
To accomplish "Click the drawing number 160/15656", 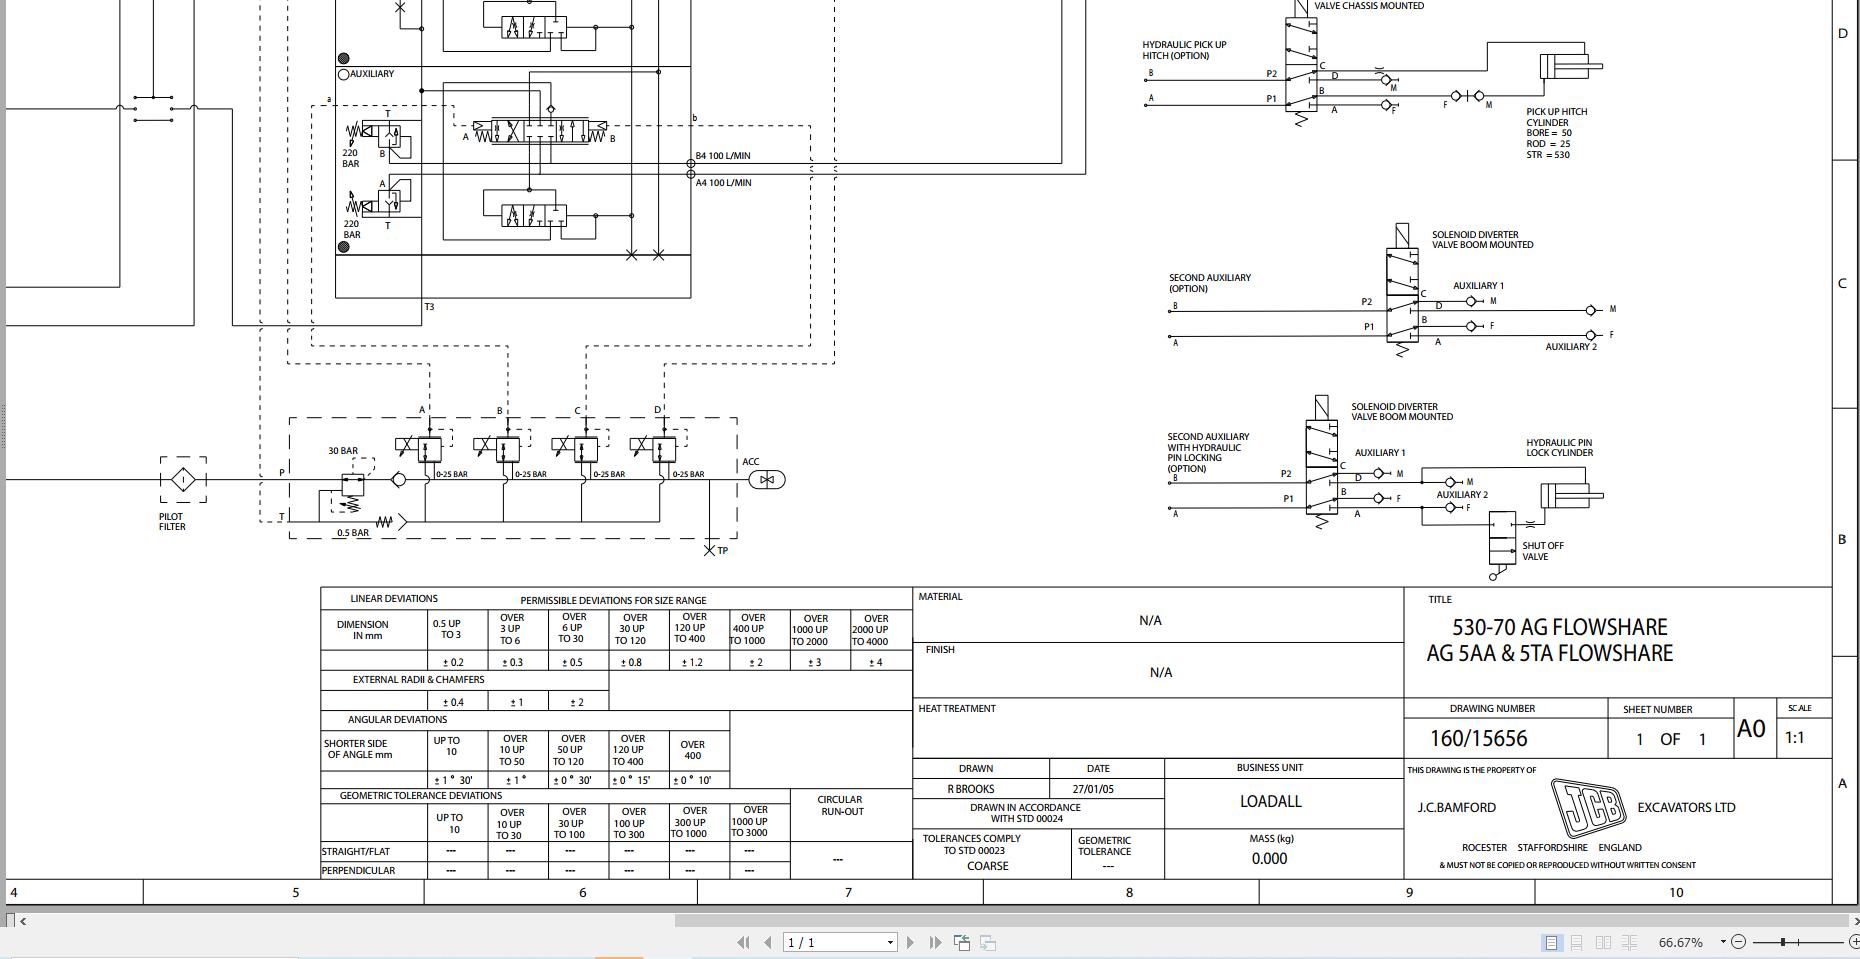I will [x=1478, y=739].
